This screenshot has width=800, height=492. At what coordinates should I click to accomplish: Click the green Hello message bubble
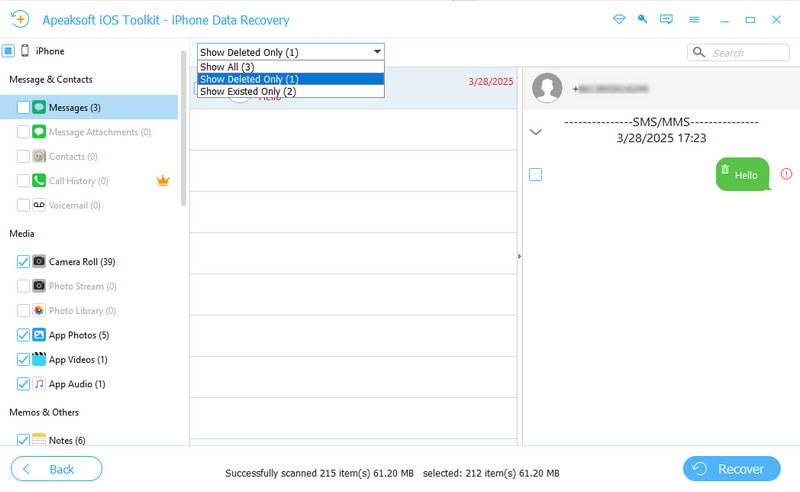[742, 174]
